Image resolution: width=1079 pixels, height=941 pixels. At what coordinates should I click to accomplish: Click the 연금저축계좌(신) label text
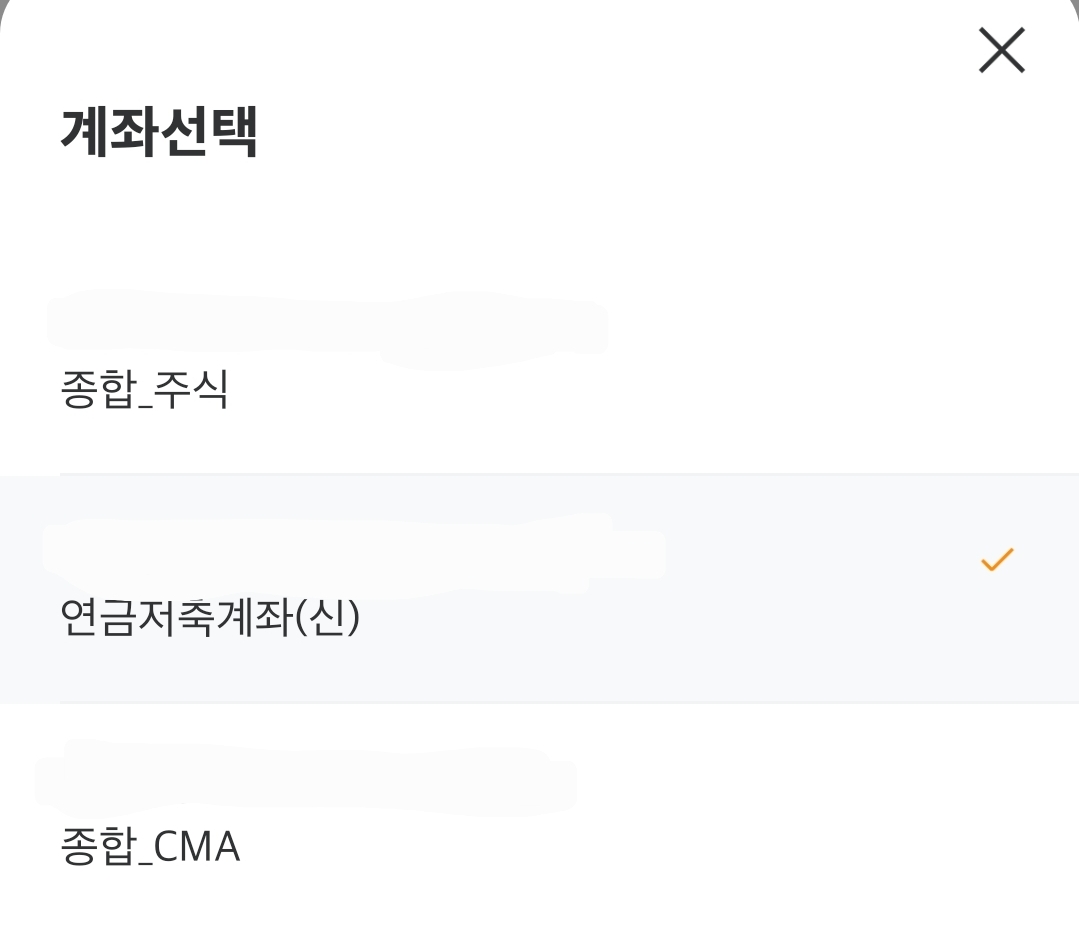(x=210, y=617)
